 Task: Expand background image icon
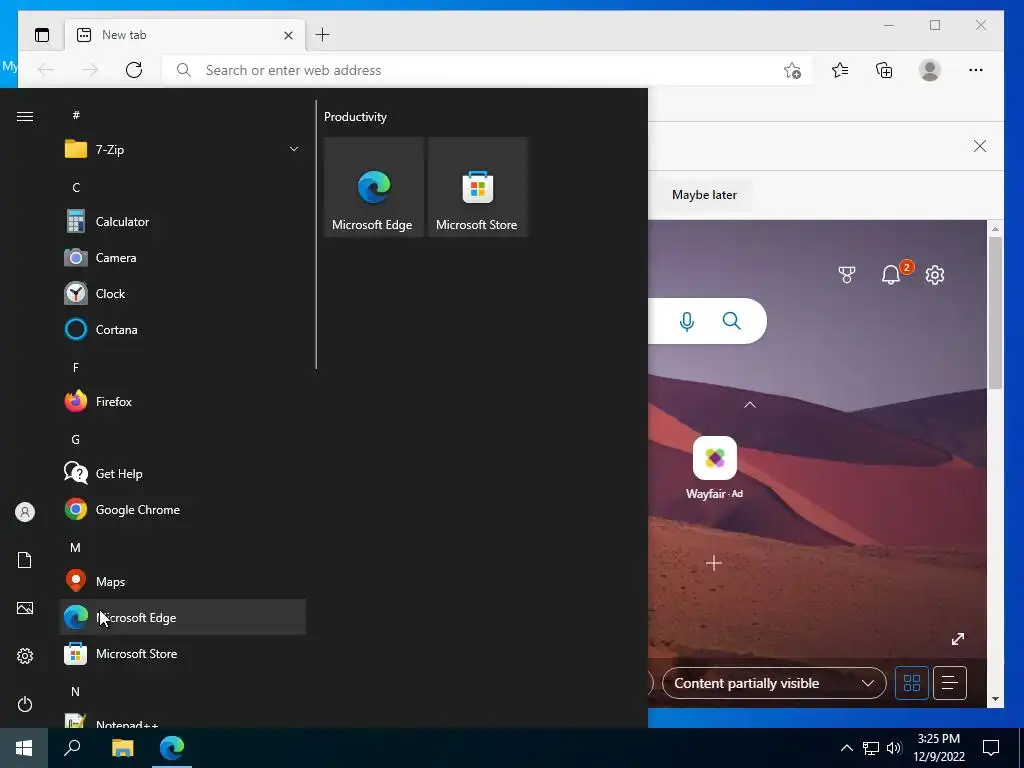click(957, 639)
